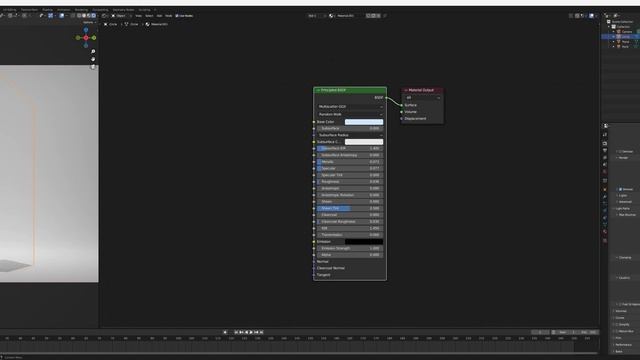
Task: Open node editor Select menu
Action: pos(149,16)
